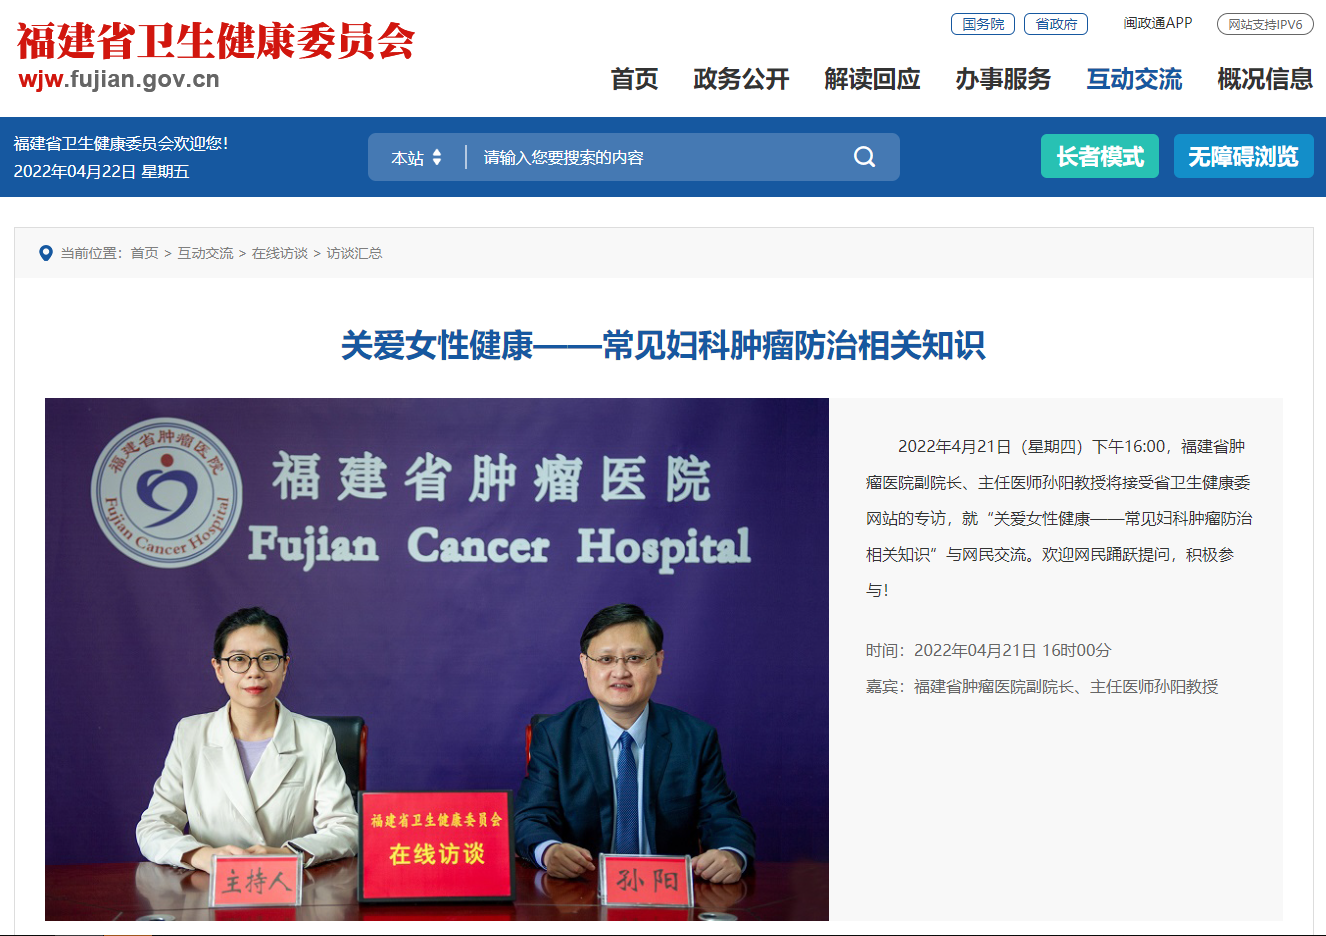Go to 政务公开 menu item

coord(741,79)
